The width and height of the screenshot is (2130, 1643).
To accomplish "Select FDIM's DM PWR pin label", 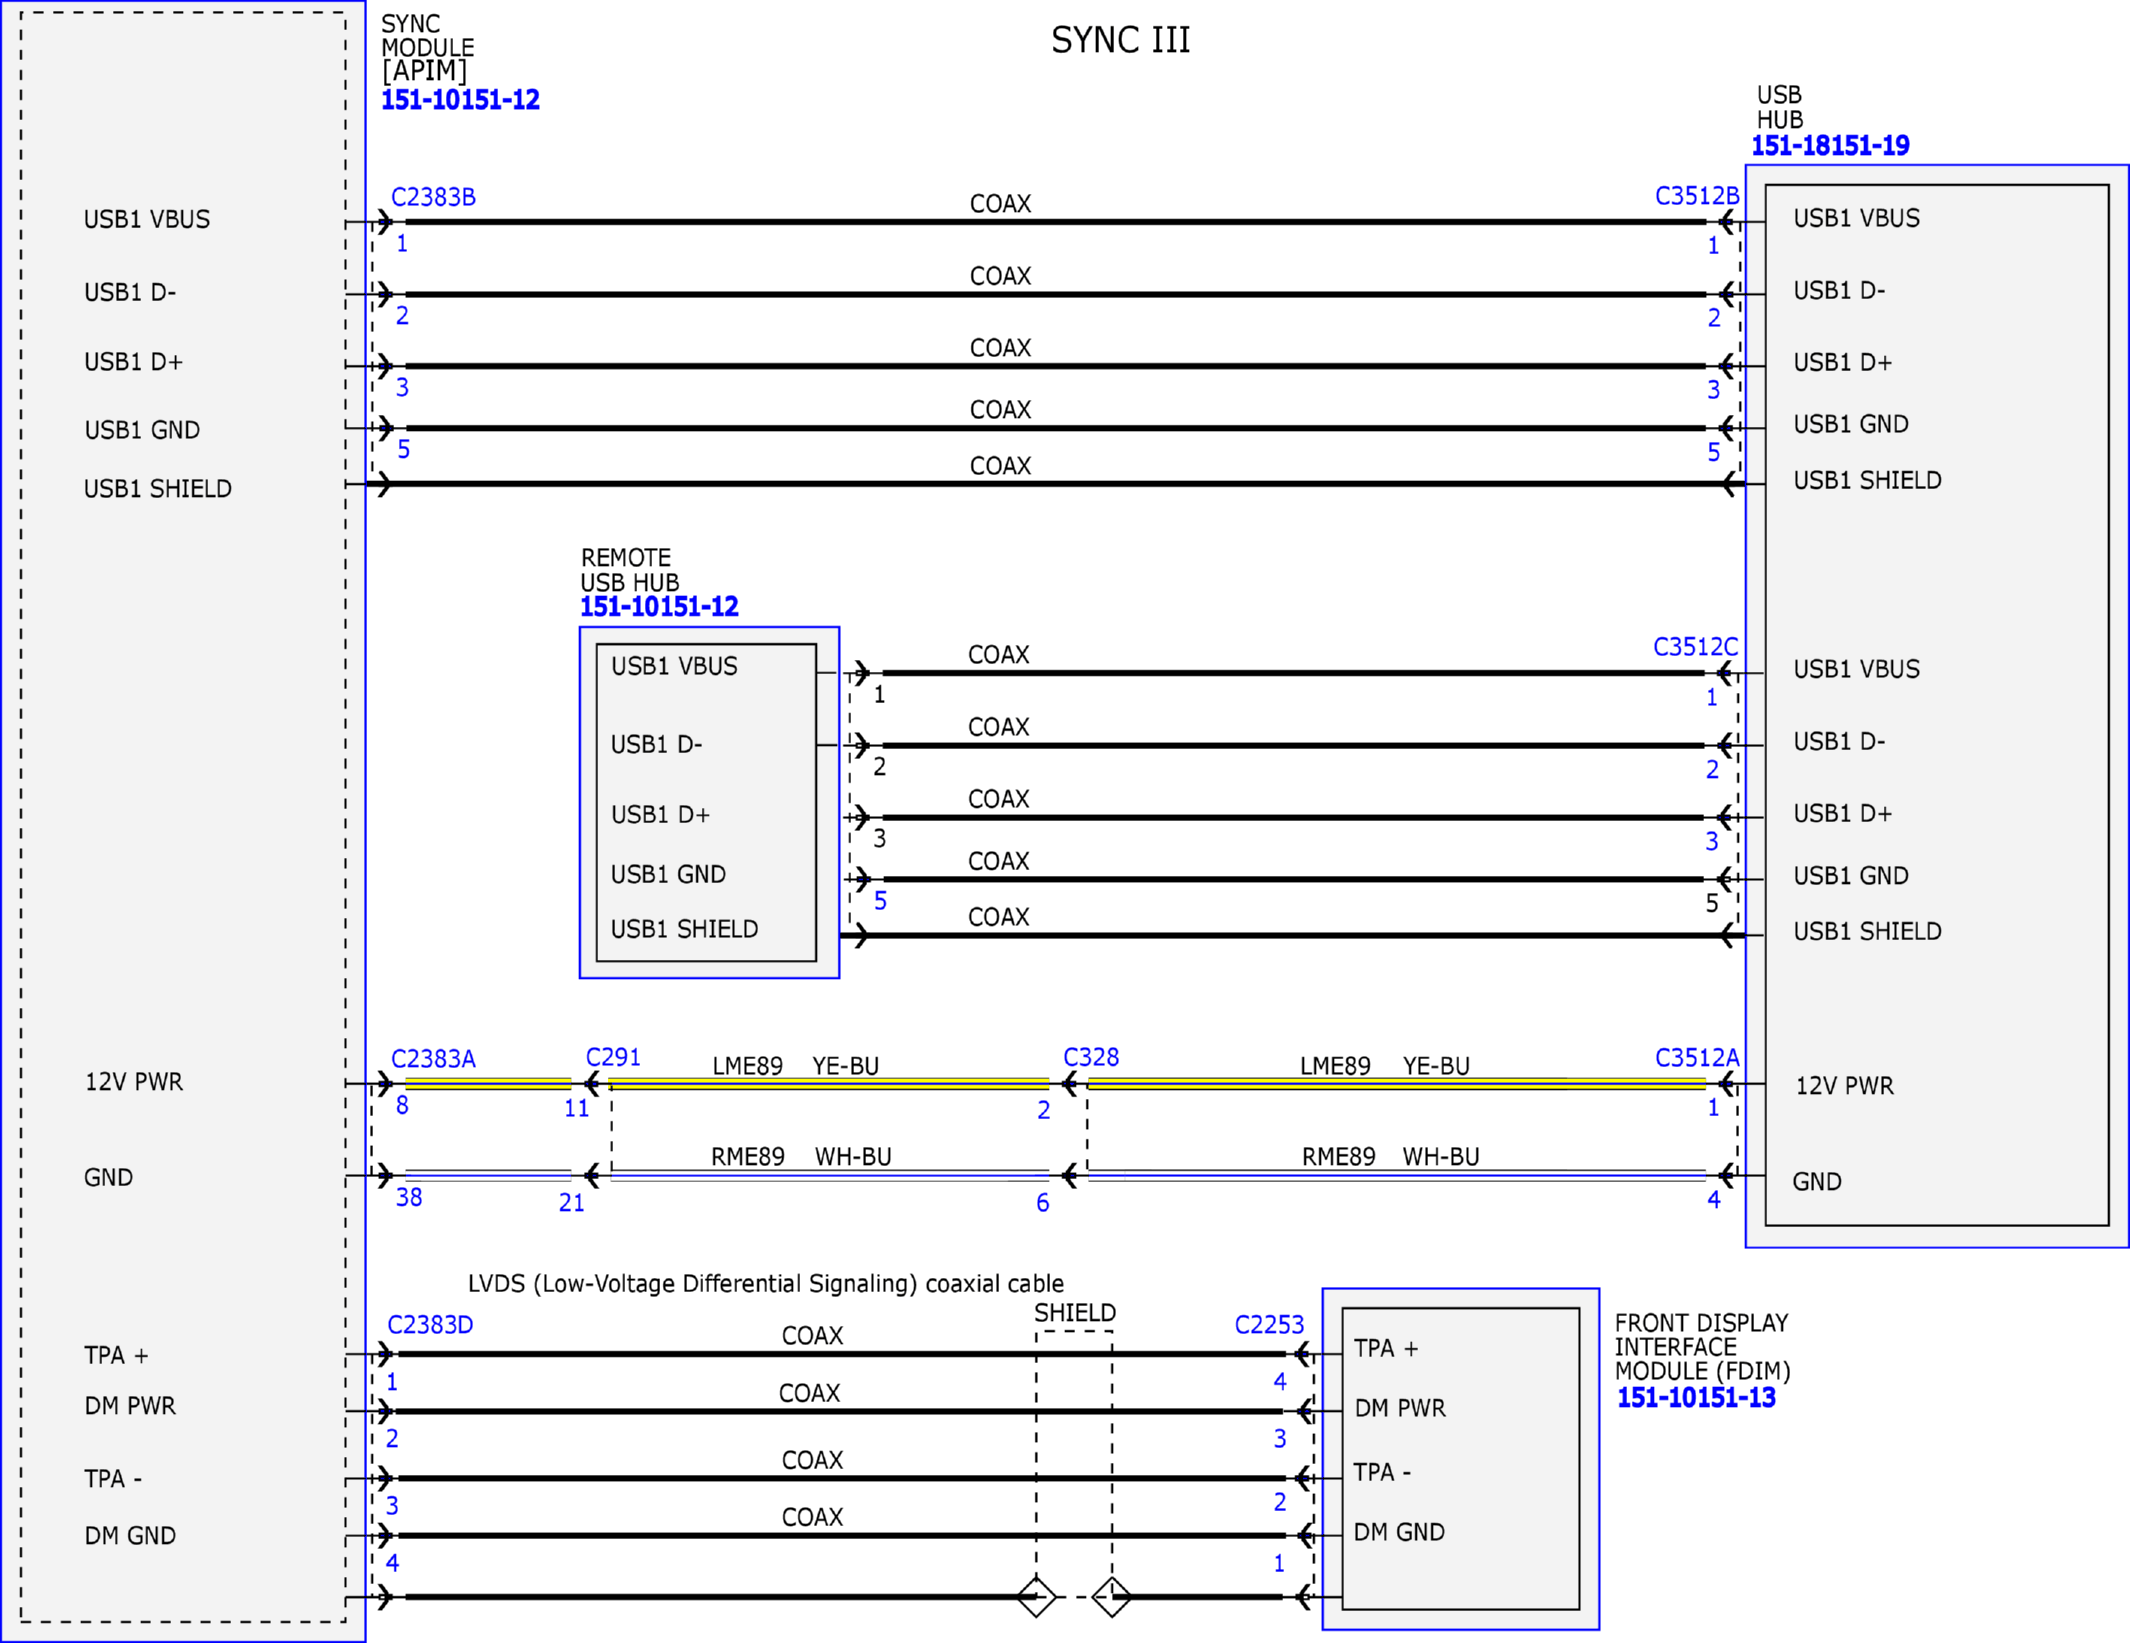I will [1400, 1409].
